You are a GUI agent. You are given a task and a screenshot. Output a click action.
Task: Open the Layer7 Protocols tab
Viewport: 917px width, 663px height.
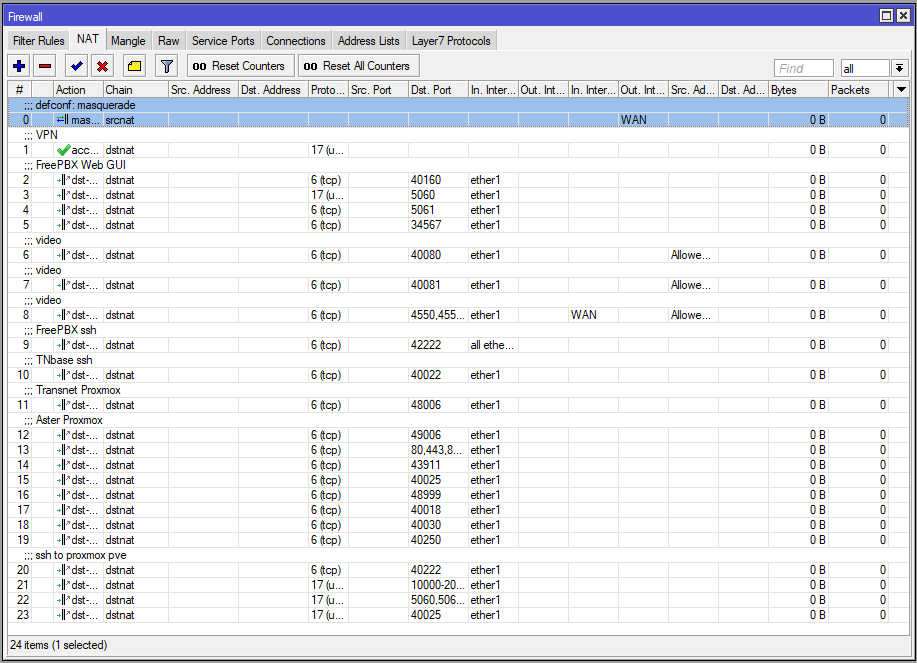pyautogui.click(x=451, y=41)
